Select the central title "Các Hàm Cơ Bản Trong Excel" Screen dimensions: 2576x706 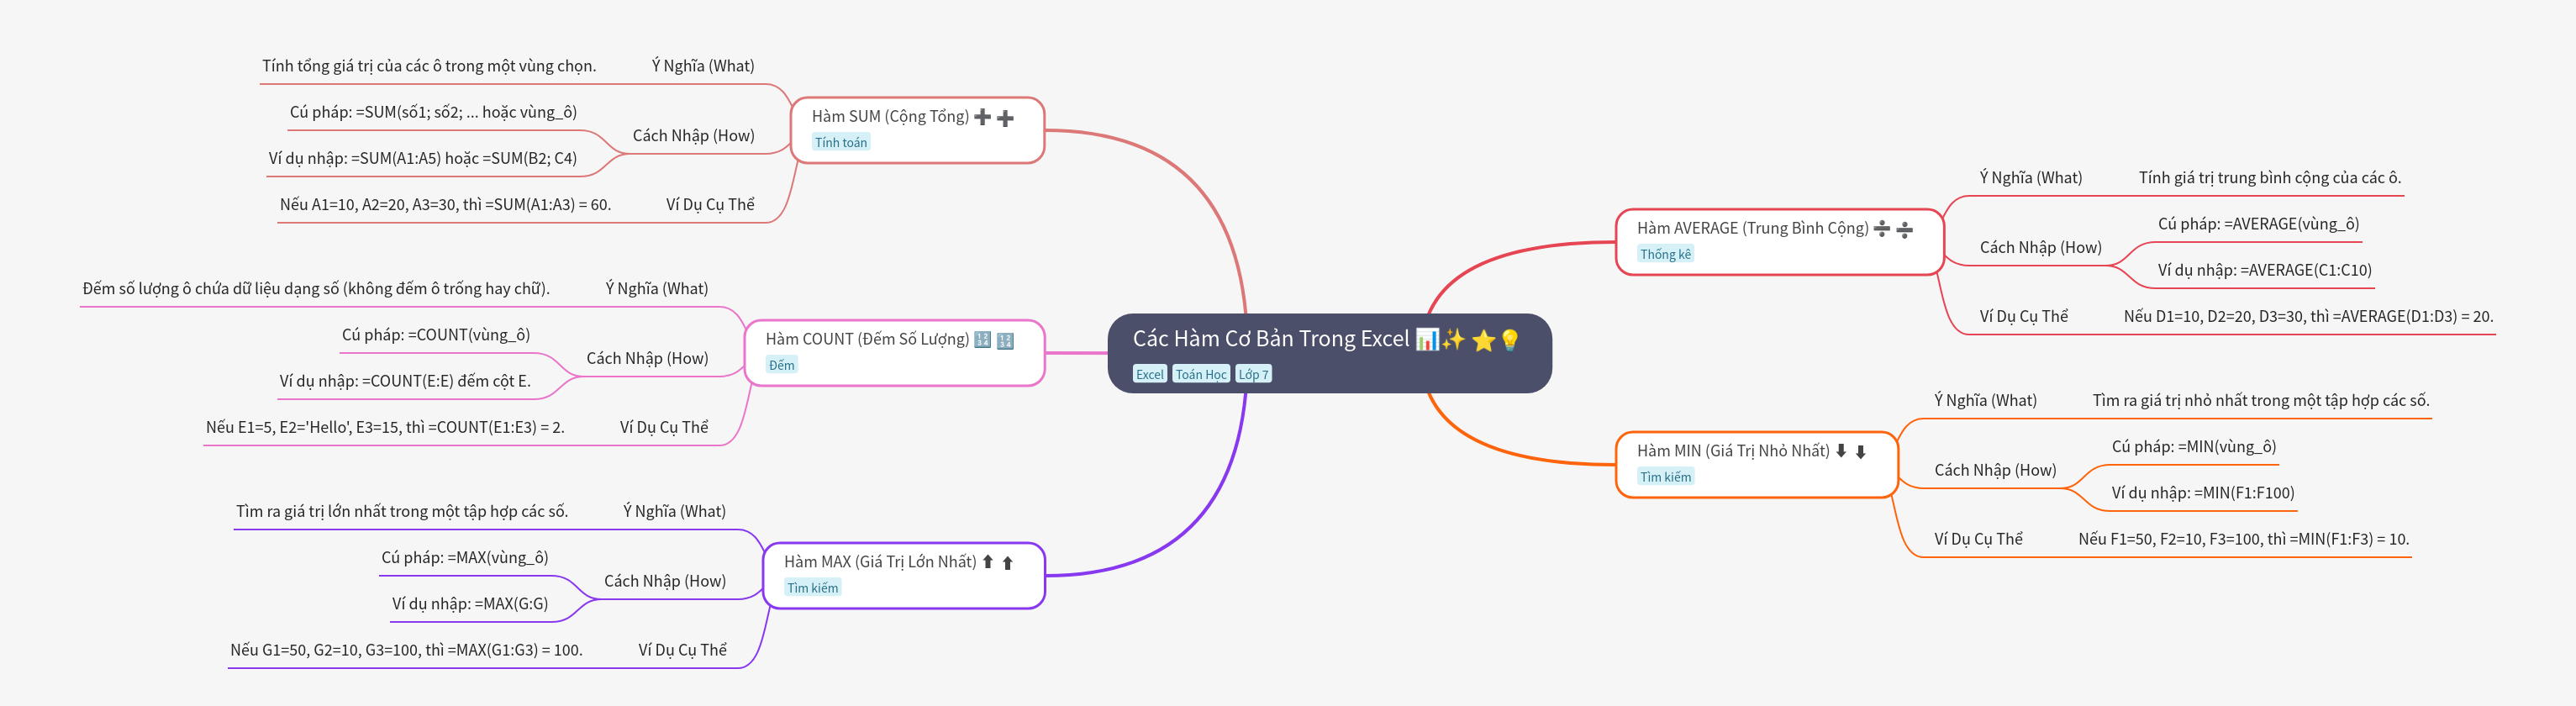click(1270, 340)
